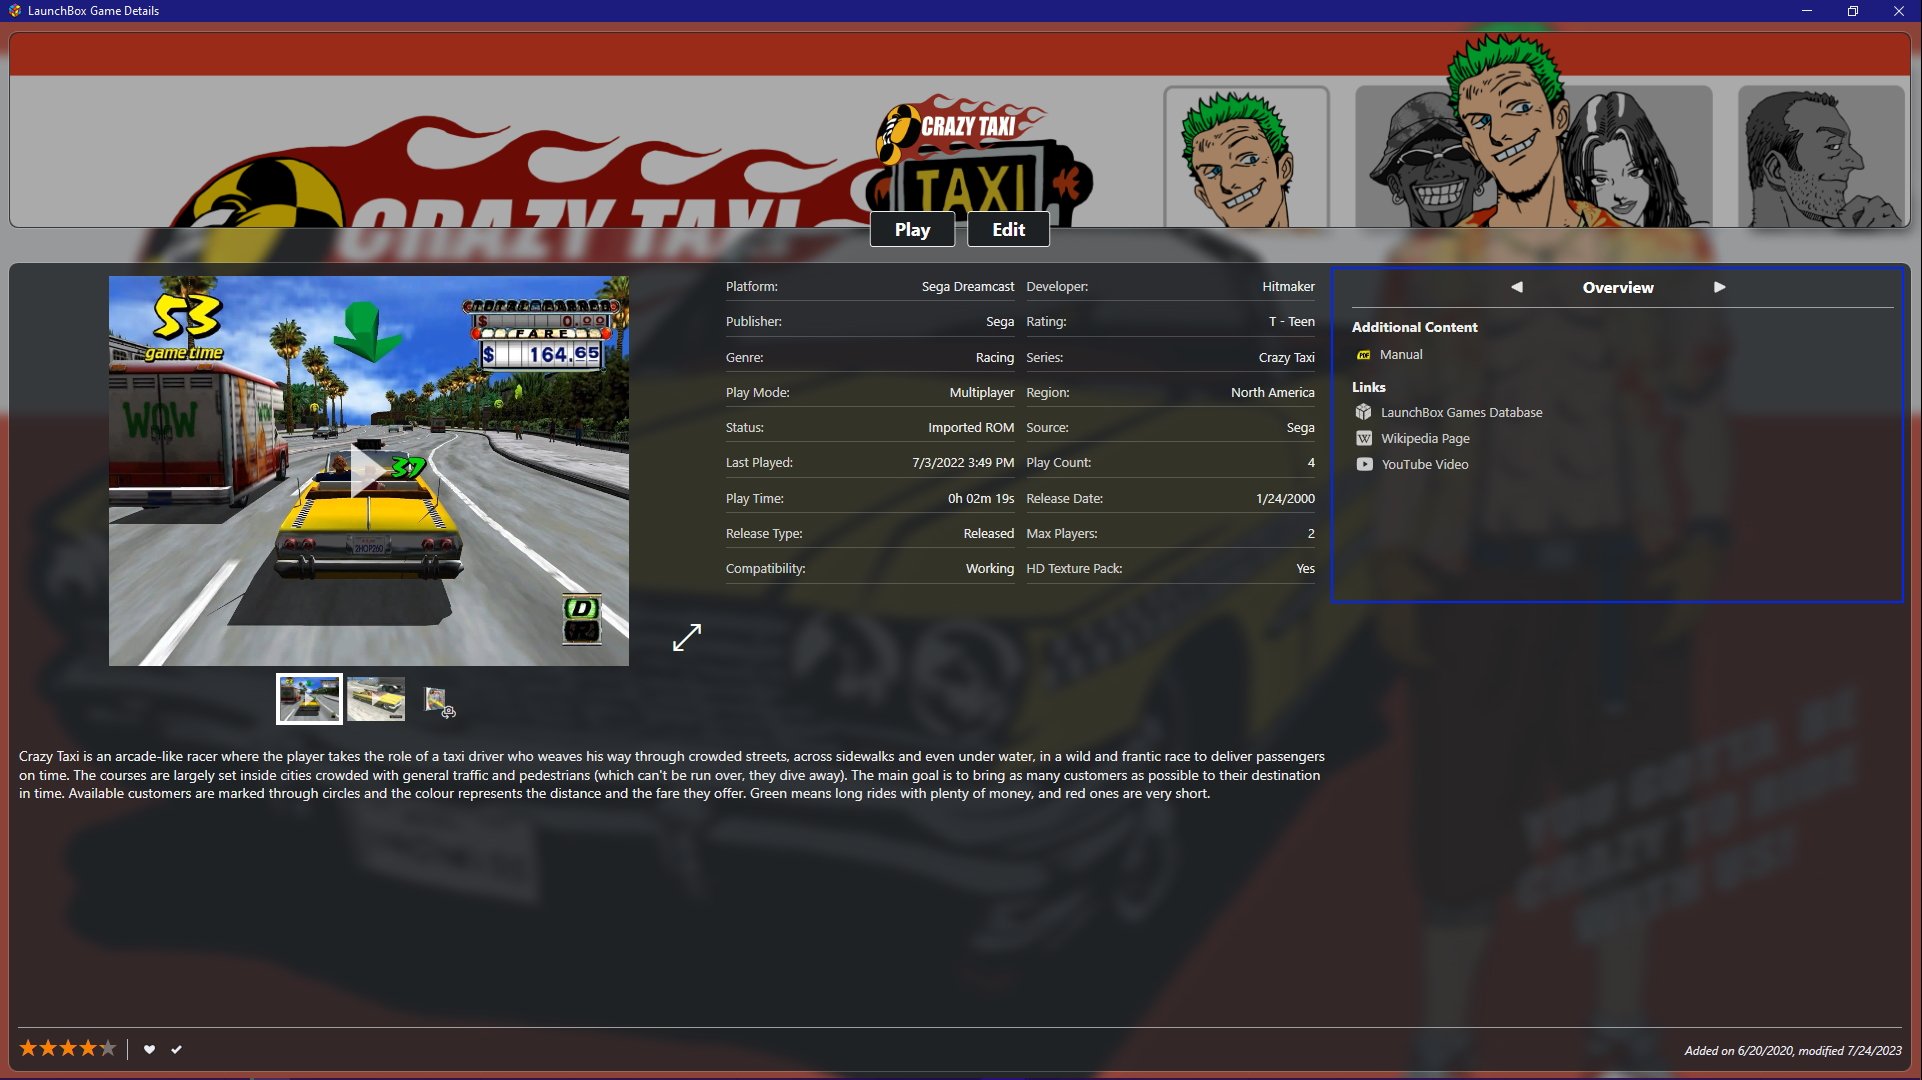Select the first gameplay video thumbnail
The width and height of the screenshot is (1922, 1080).
309,699
